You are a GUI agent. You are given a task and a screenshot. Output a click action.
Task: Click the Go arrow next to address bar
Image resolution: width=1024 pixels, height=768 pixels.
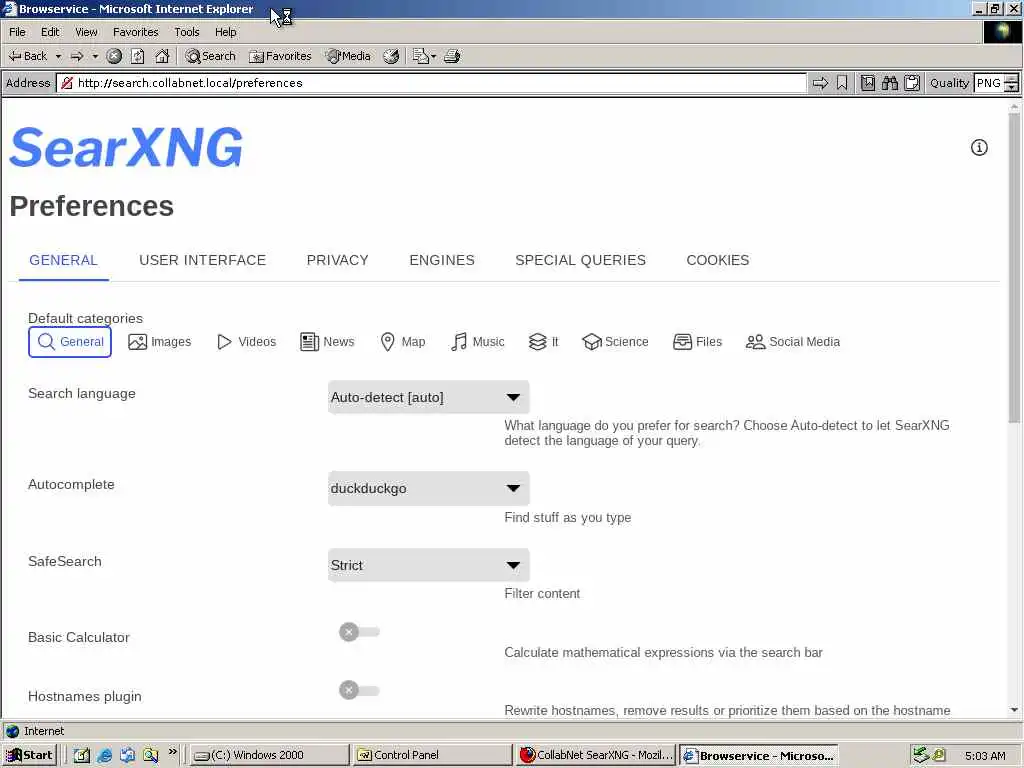click(x=820, y=83)
